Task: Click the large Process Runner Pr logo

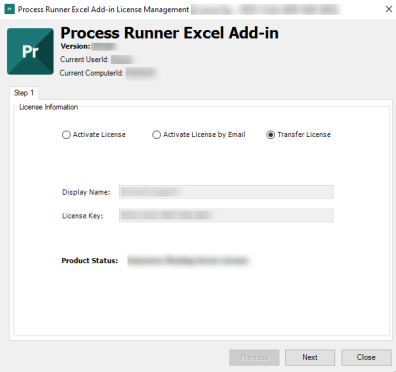Action: click(30, 51)
